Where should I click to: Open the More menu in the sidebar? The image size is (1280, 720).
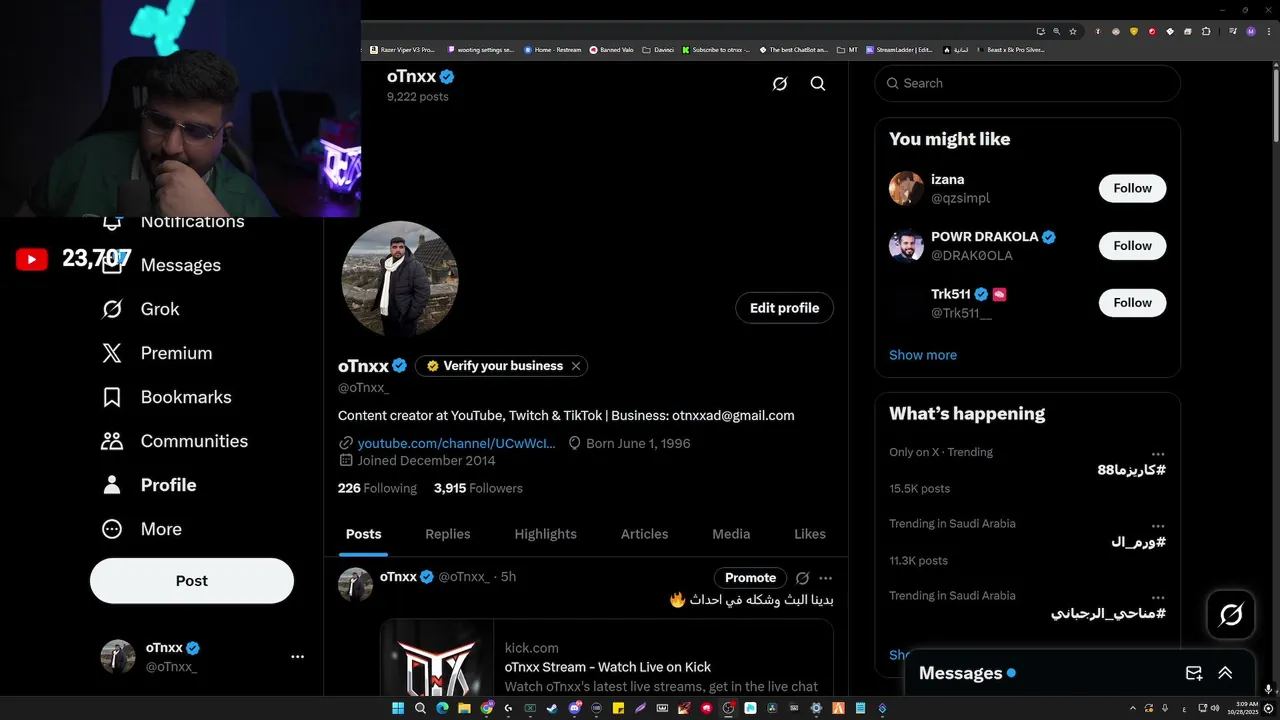[x=141, y=529]
